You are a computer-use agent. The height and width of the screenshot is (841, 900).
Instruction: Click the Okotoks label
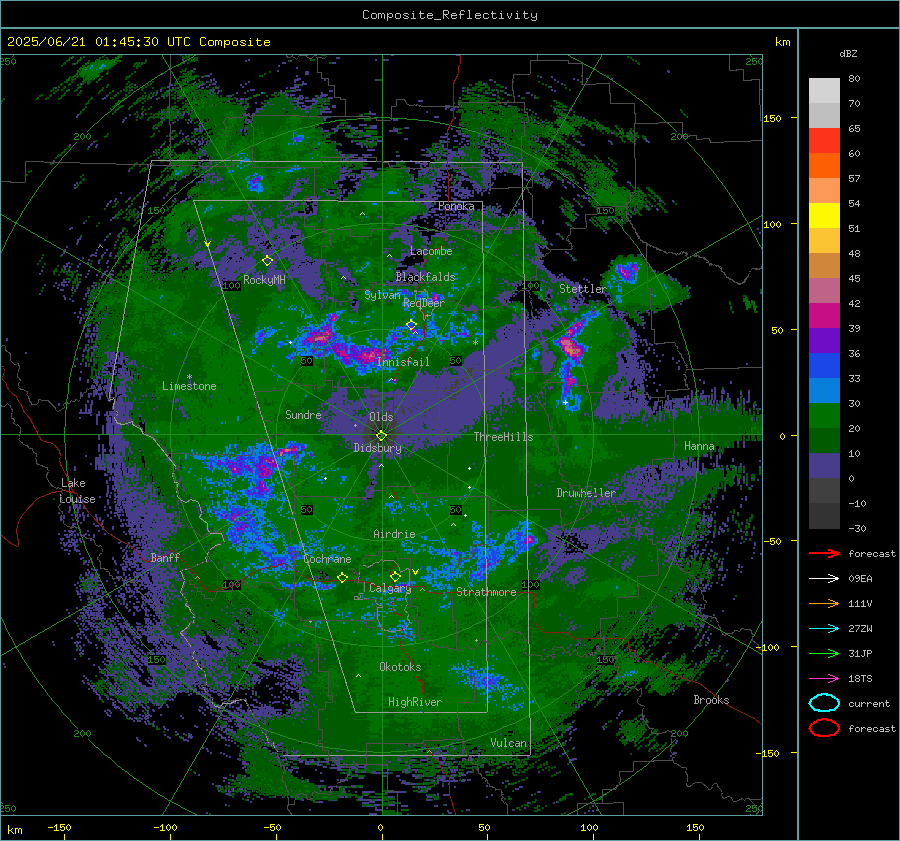[x=400, y=667]
